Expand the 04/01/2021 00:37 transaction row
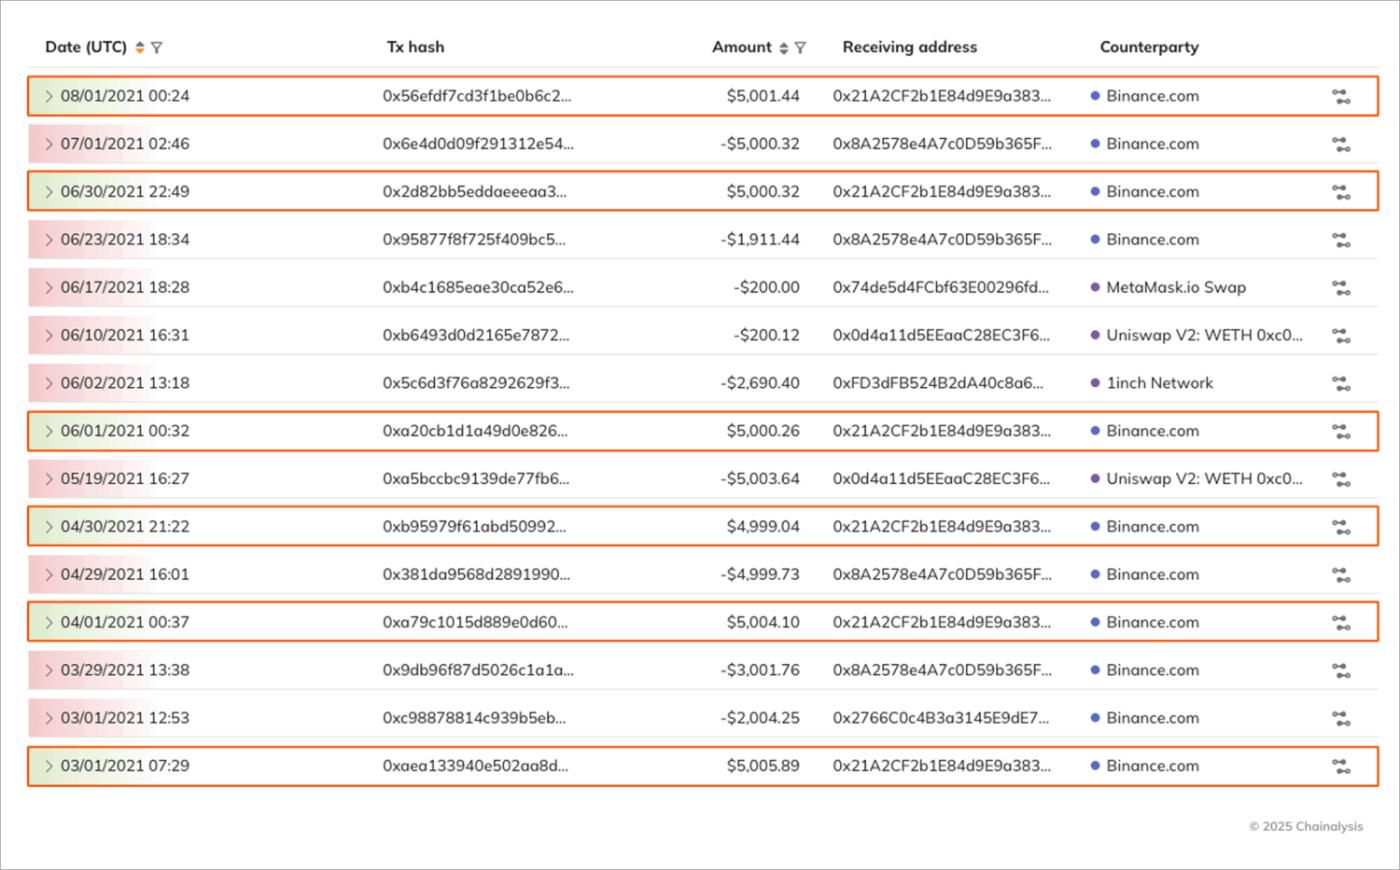The height and width of the screenshot is (870, 1400). (x=48, y=622)
